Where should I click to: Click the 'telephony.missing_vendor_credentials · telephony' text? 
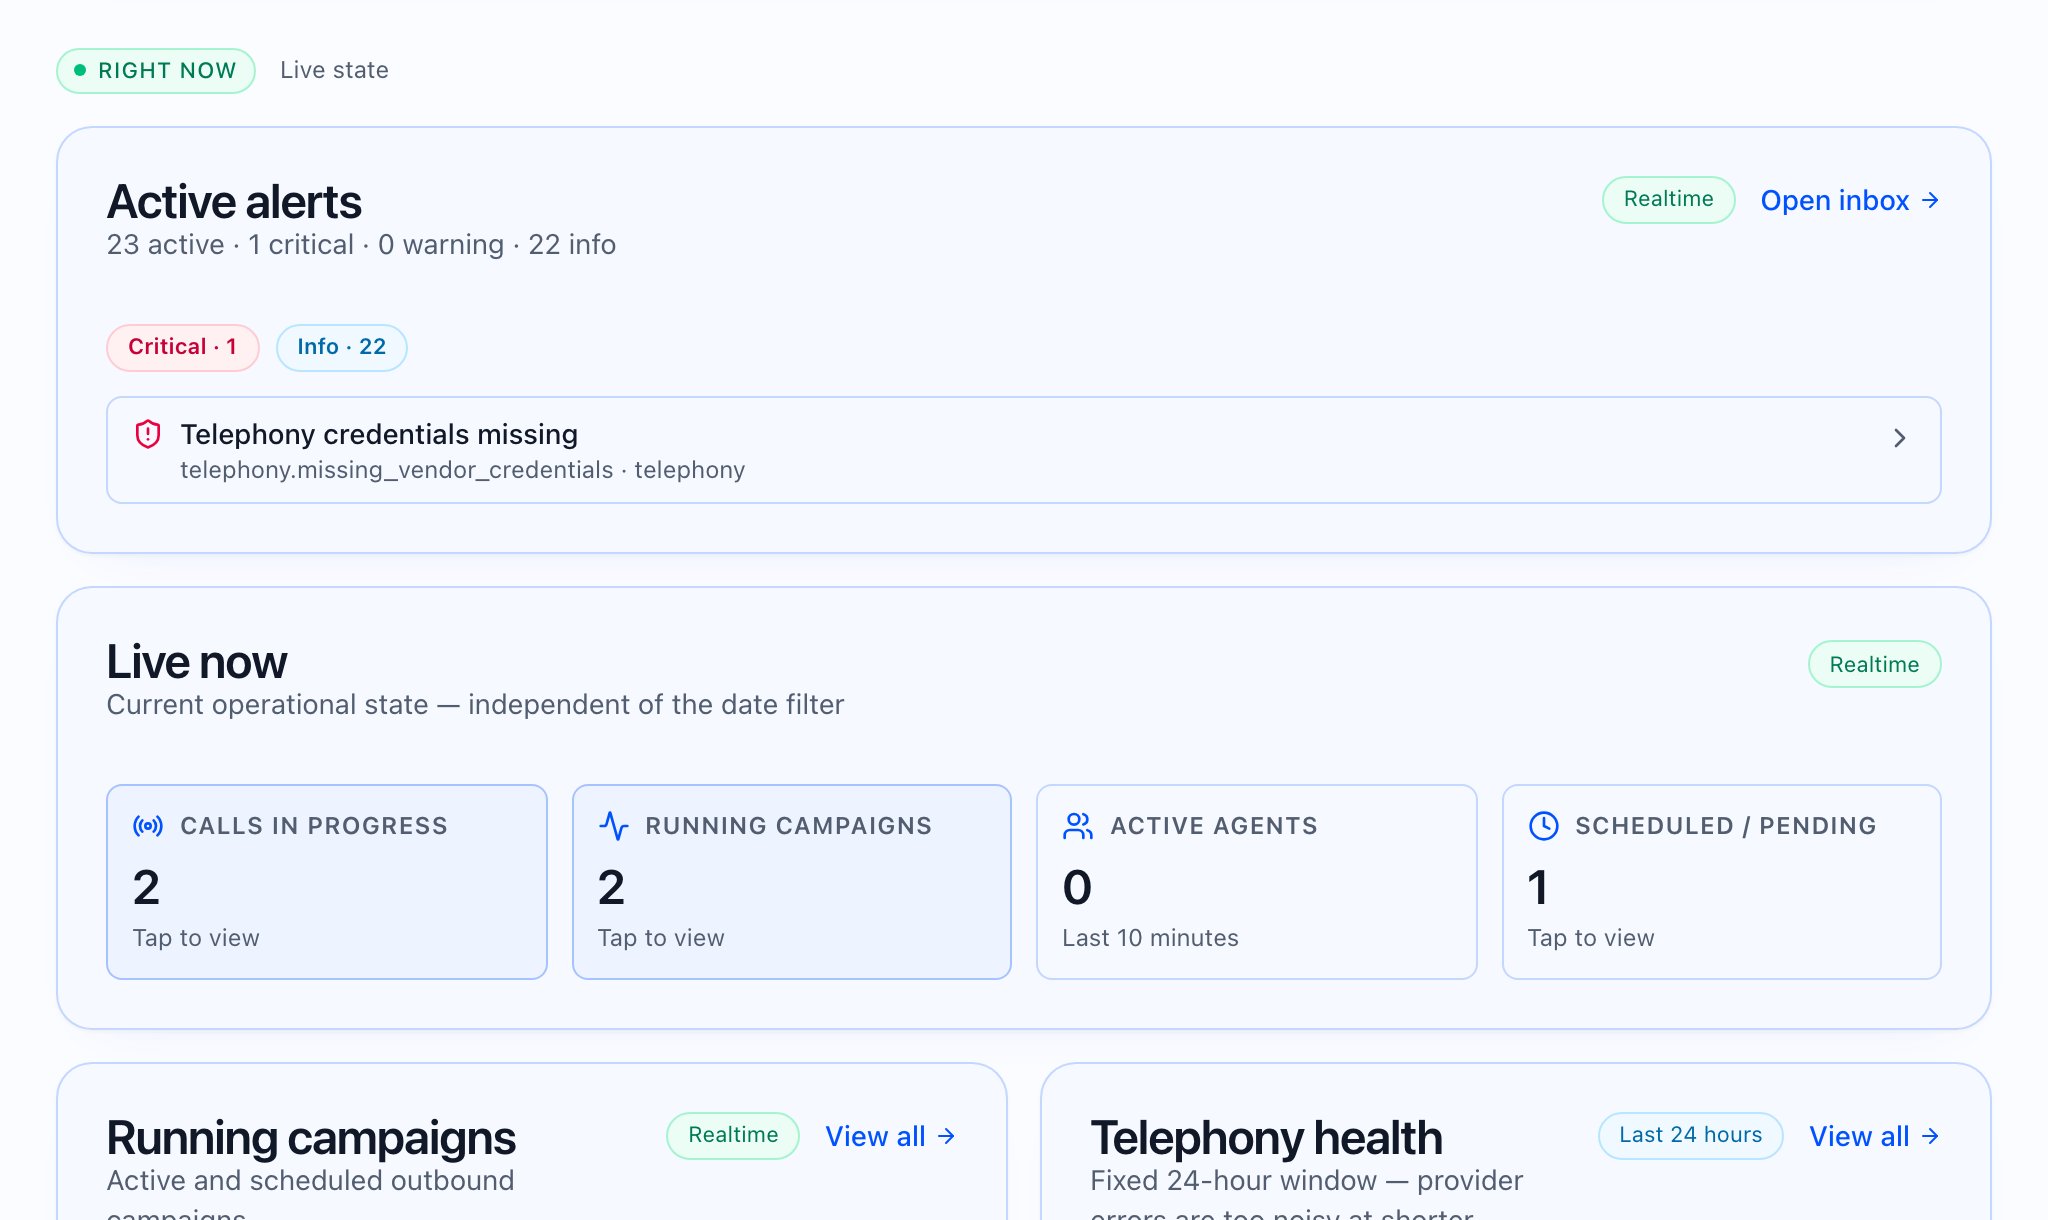click(463, 470)
